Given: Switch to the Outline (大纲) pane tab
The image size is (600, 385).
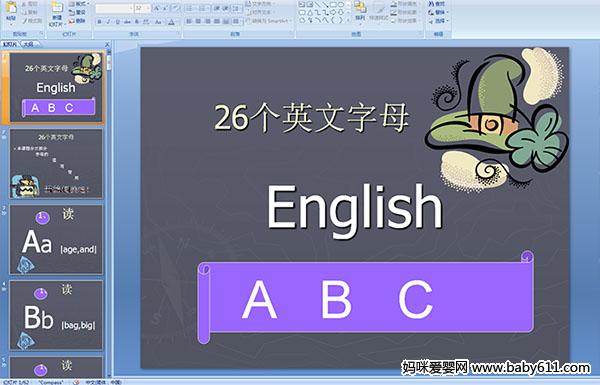Looking at the screenshot, I should pos(28,44).
